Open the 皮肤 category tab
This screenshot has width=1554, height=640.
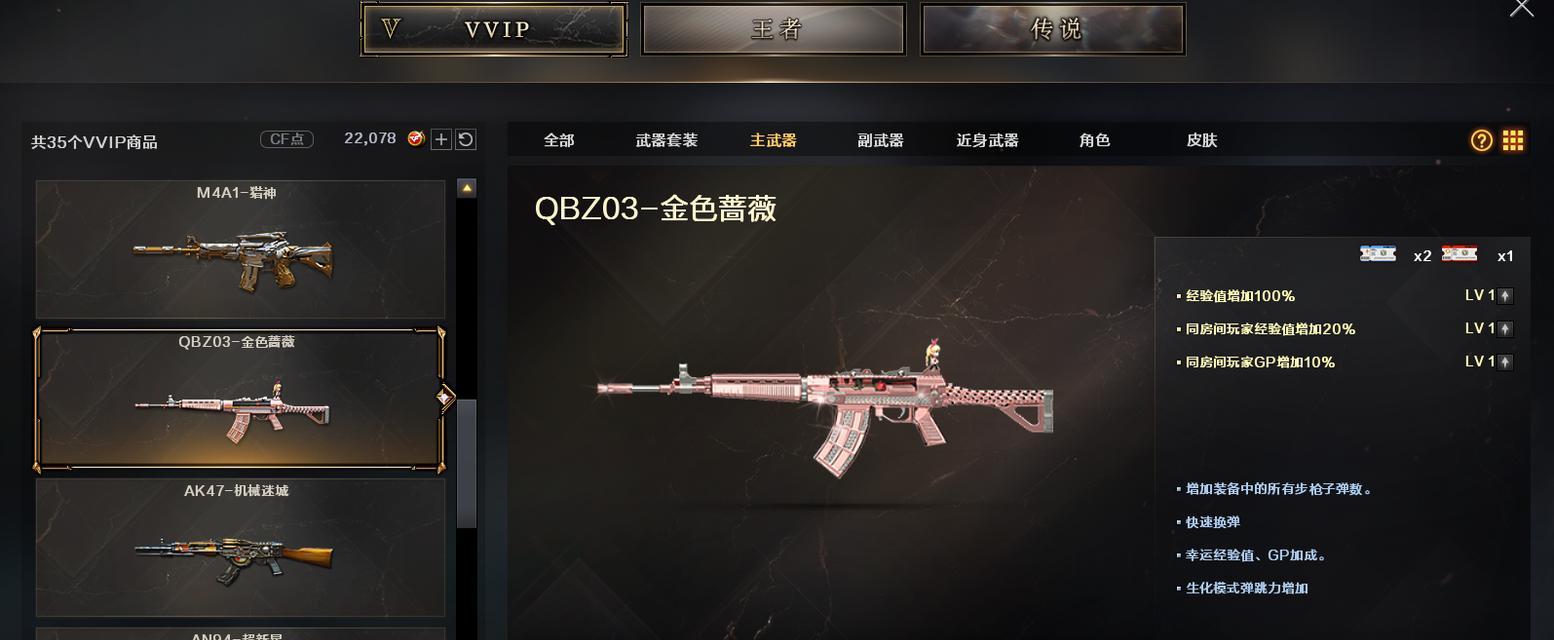tap(1202, 141)
